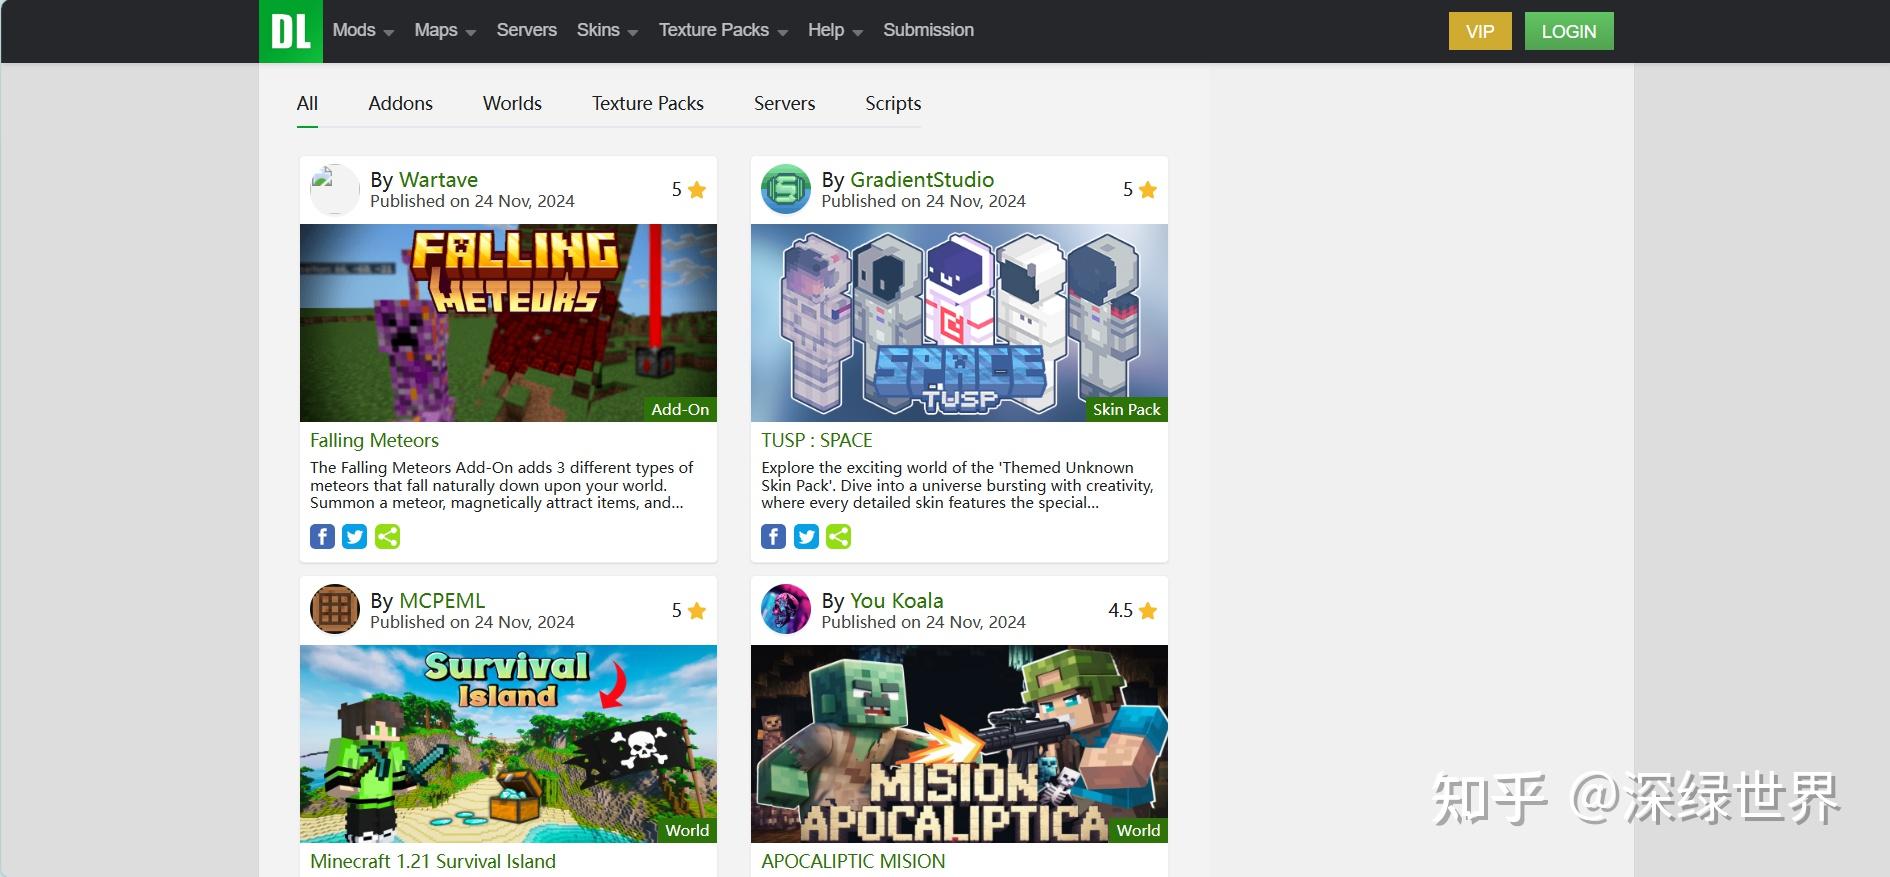This screenshot has width=1890, height=877.
Task: Click the 4.5 star rating on You Koala card
Action: pyautogui.click(x=1133, y=610)
